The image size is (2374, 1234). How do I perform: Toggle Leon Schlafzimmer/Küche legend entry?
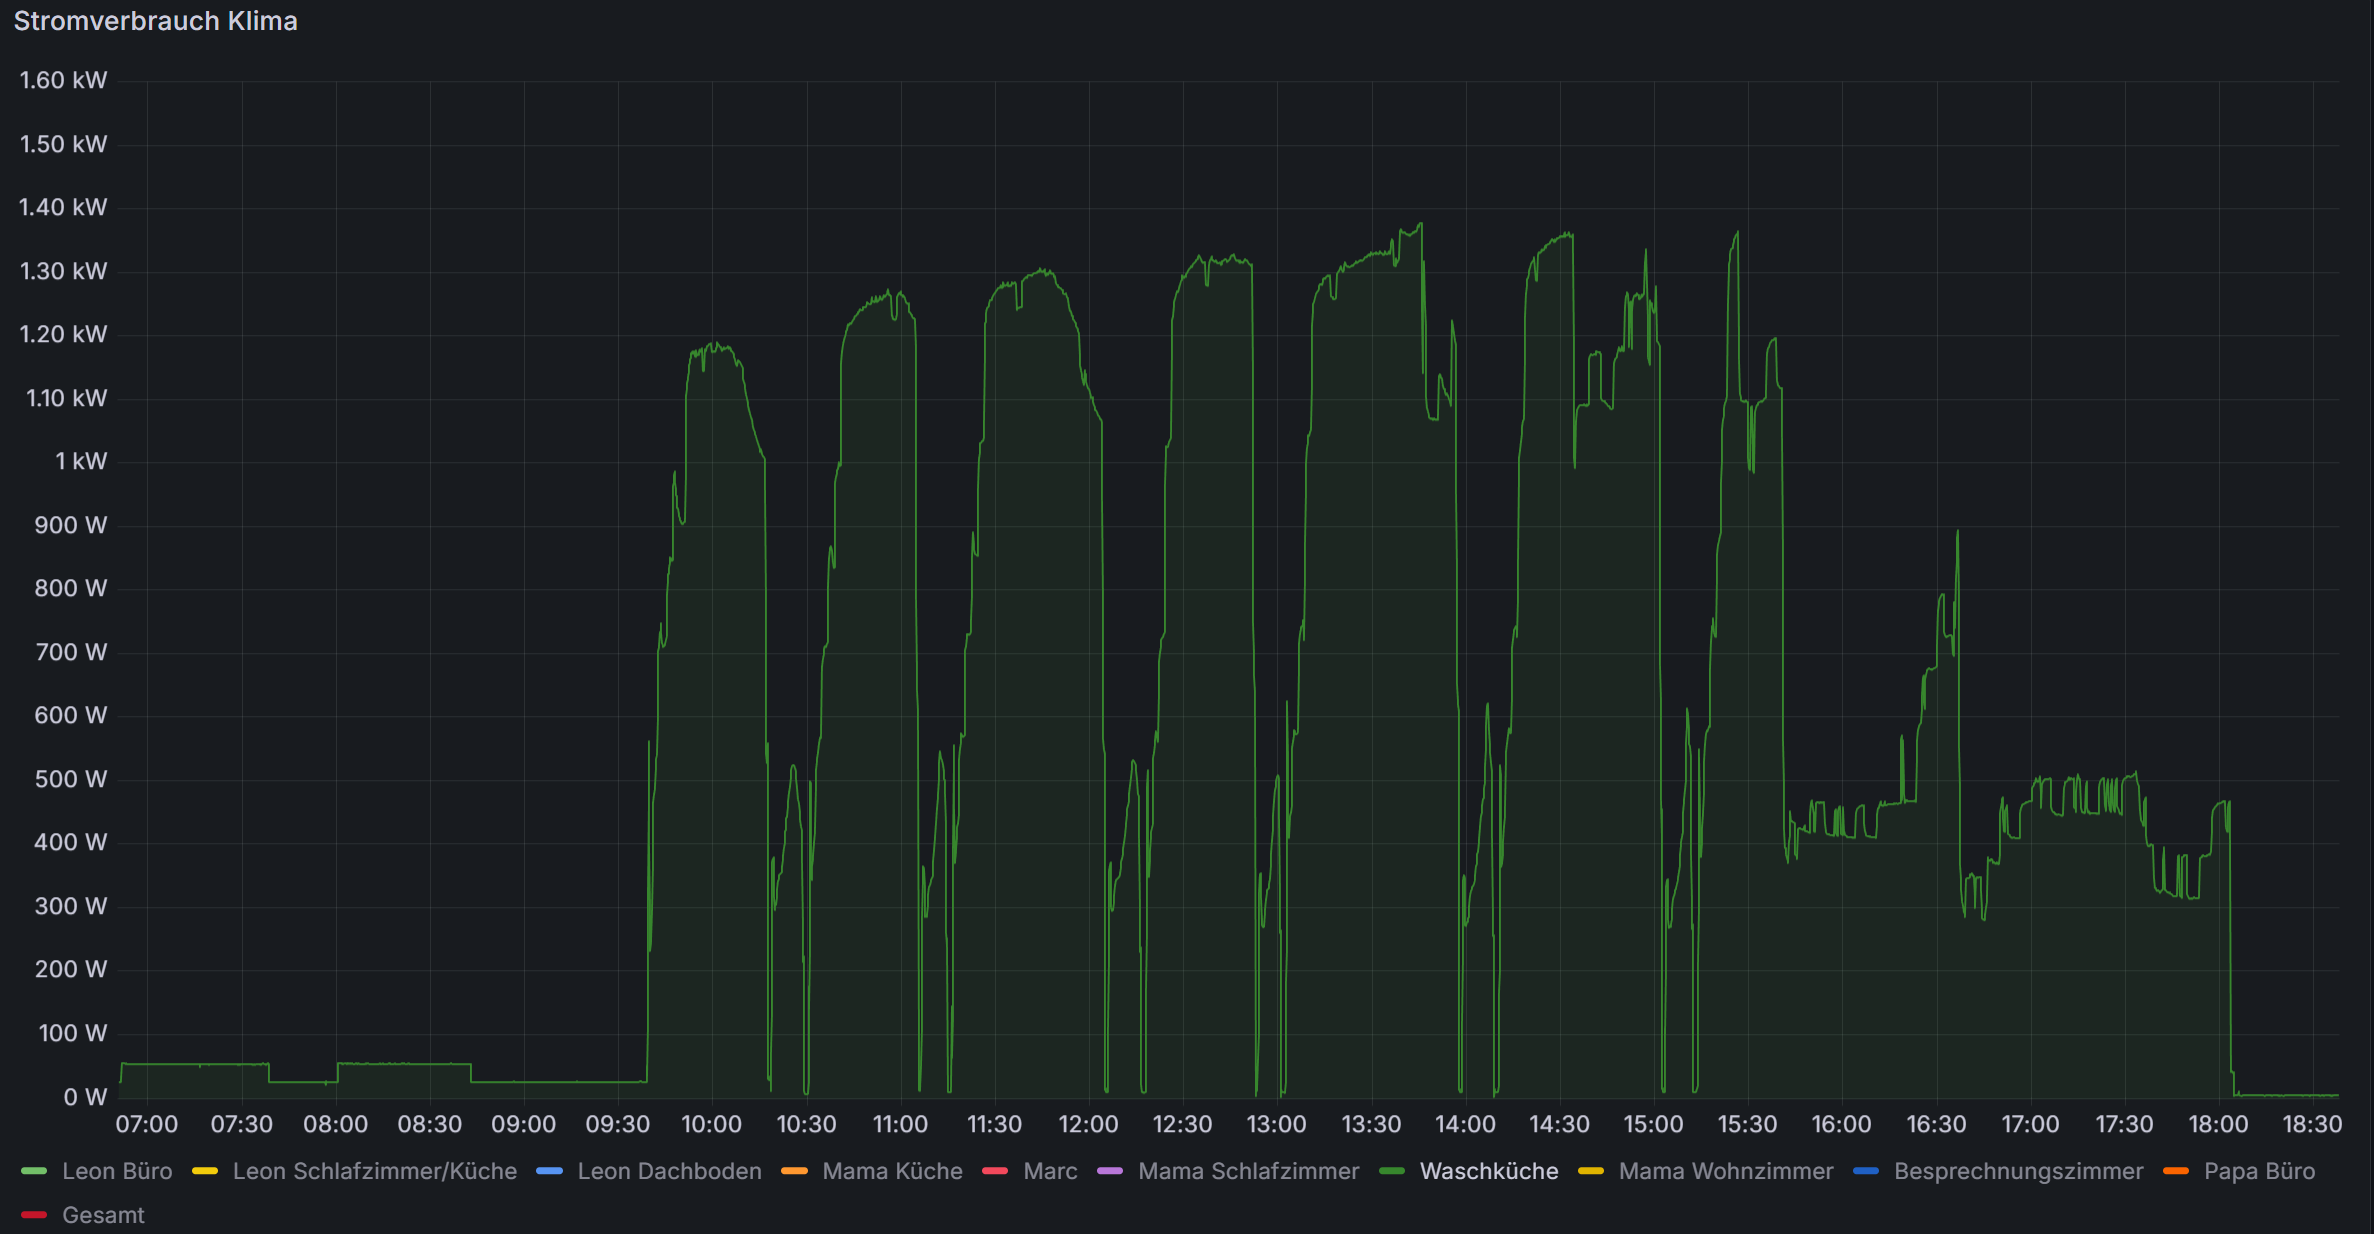point(374,1171)
